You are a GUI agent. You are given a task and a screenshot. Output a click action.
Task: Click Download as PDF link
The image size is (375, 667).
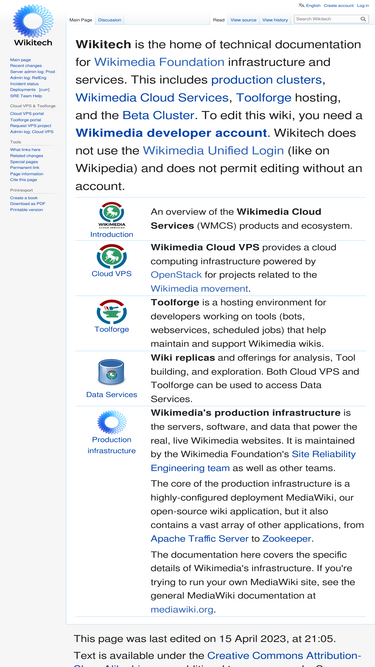[28, 203]
